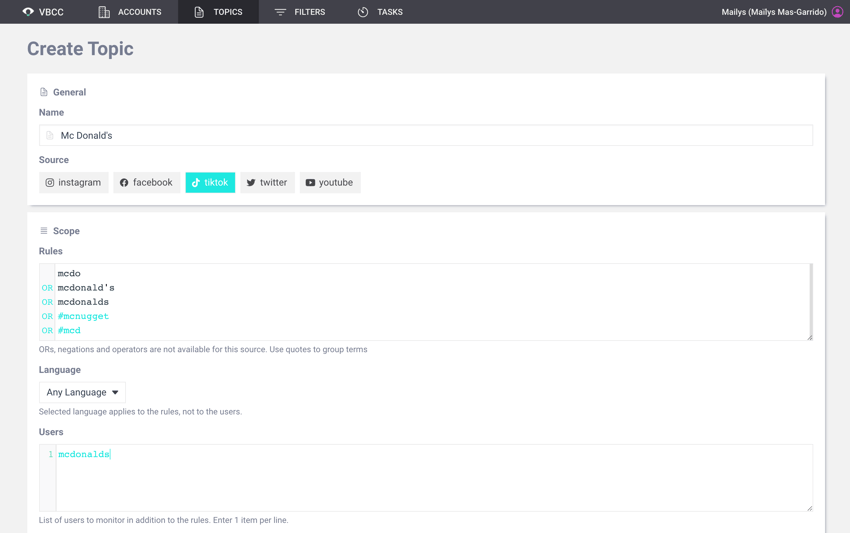Click the Tasks clock icon
850x533 pixels.
pos(363,12)
